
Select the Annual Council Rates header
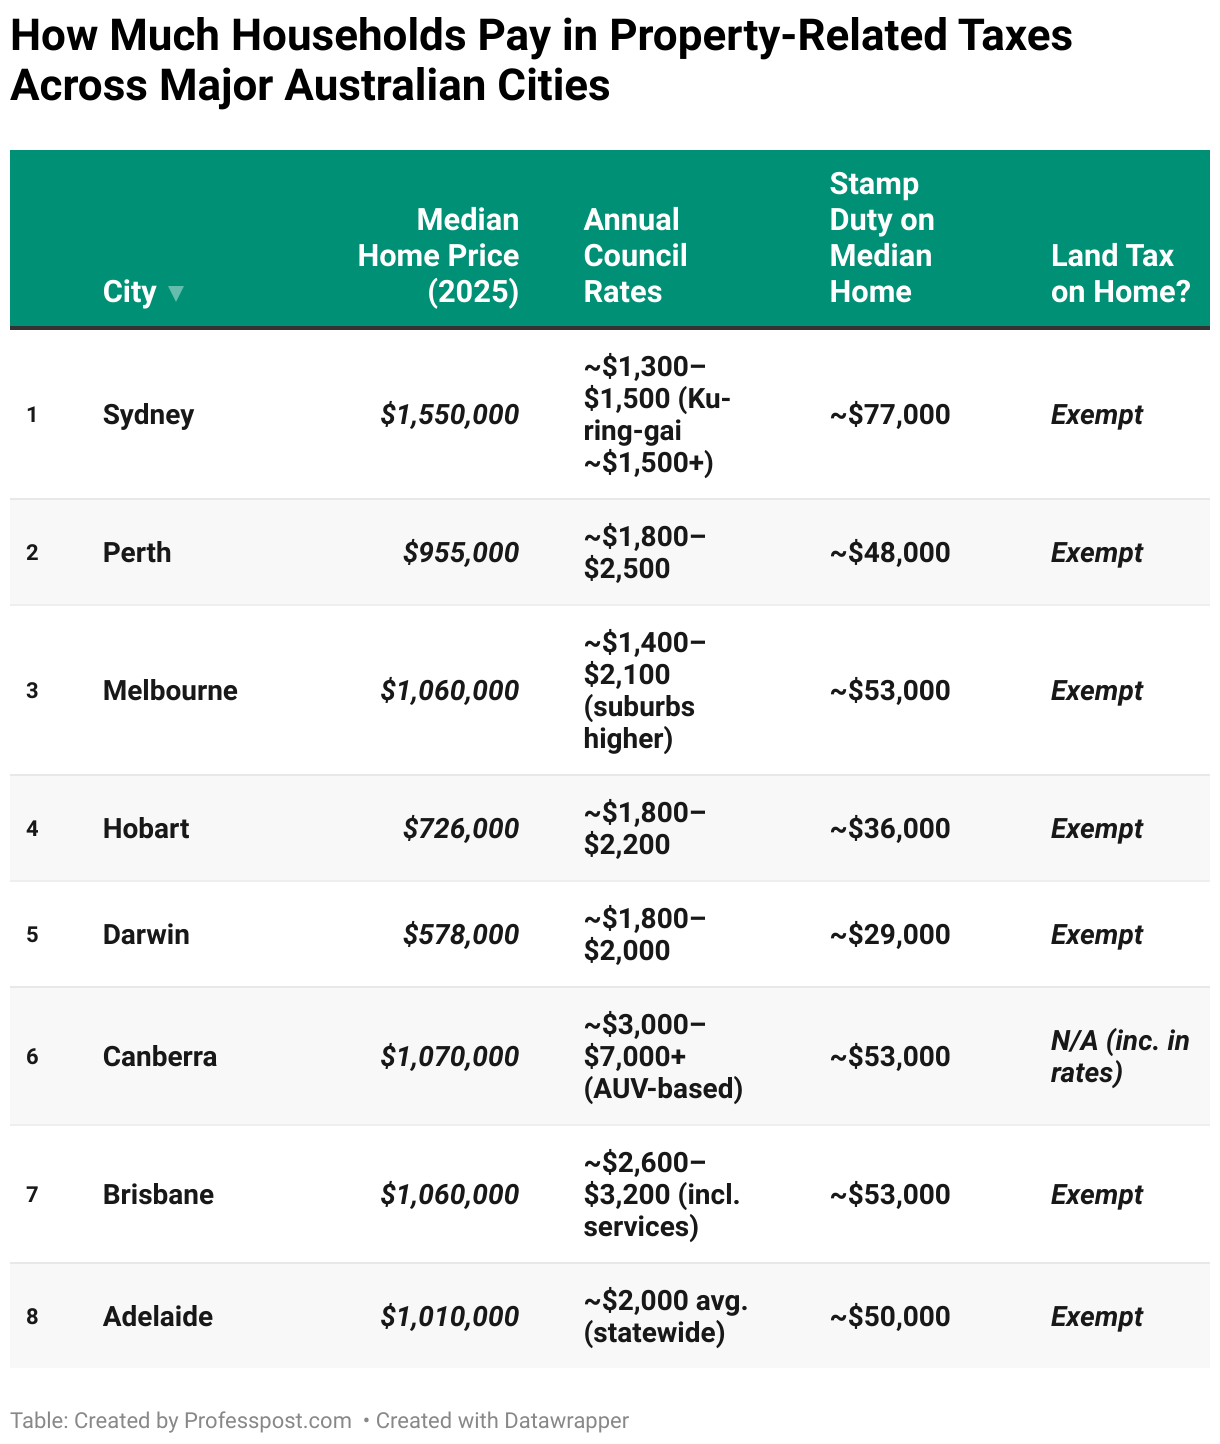tap(635, 255)
